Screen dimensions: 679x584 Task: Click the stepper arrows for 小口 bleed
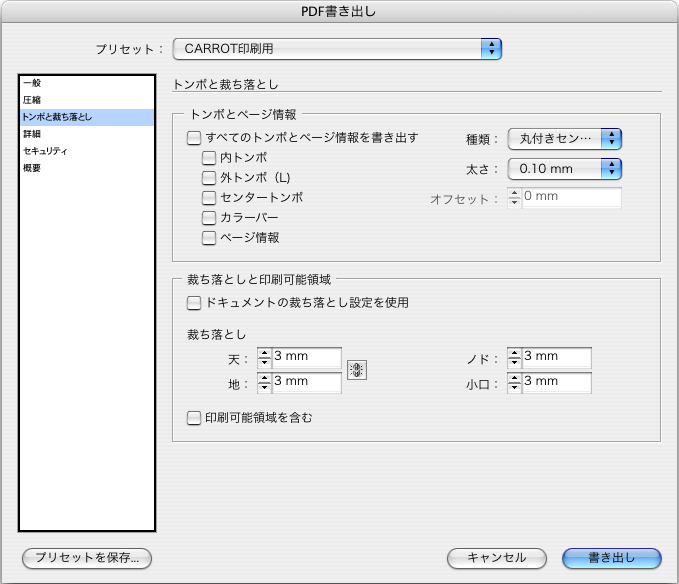tap(514, 383)
